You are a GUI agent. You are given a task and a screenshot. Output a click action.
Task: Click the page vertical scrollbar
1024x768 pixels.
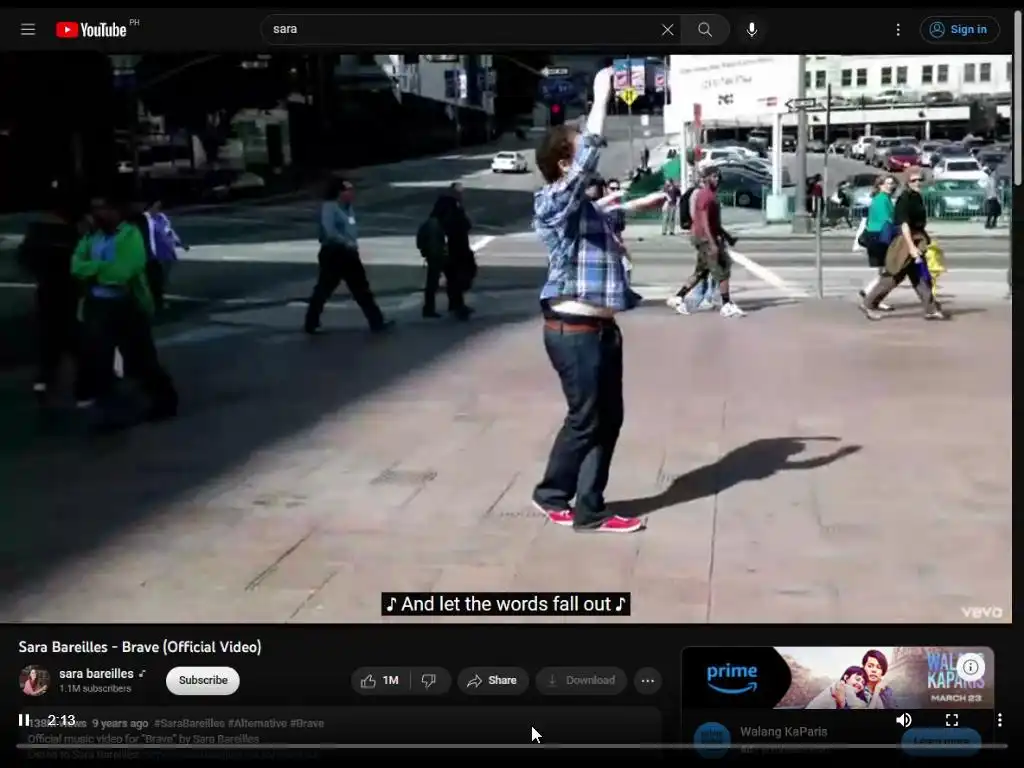tap(1018, 98)
